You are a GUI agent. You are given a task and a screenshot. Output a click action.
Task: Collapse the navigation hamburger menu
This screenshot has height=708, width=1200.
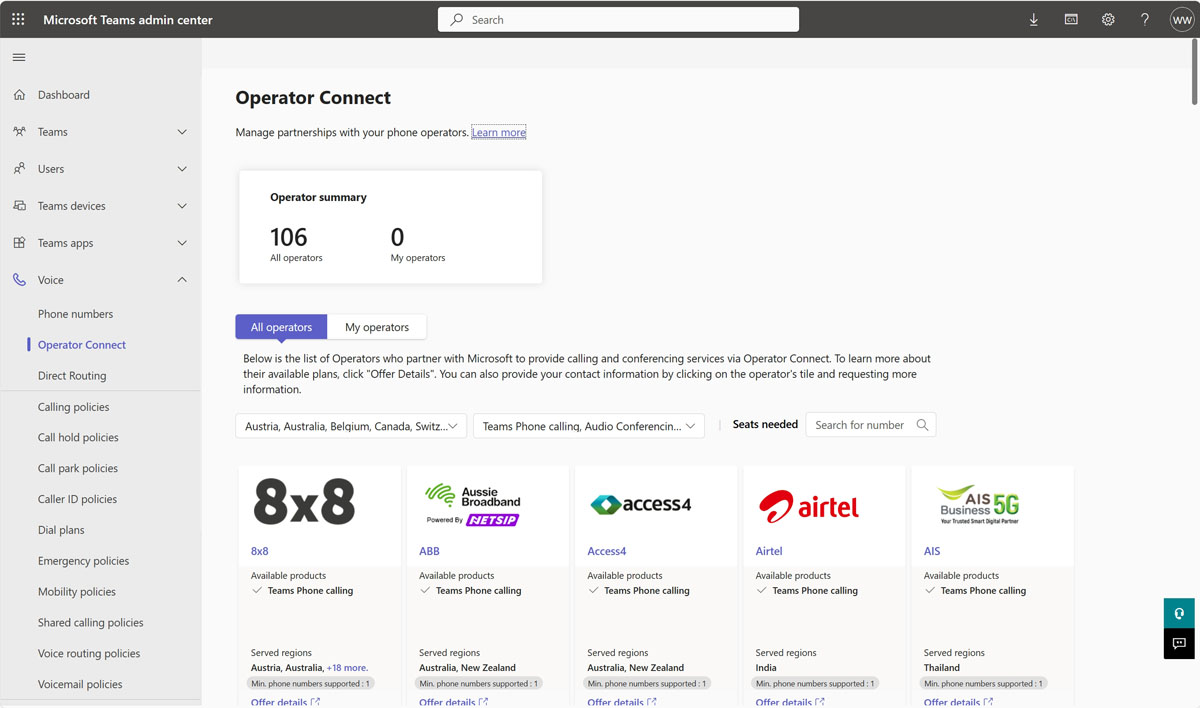19,57
